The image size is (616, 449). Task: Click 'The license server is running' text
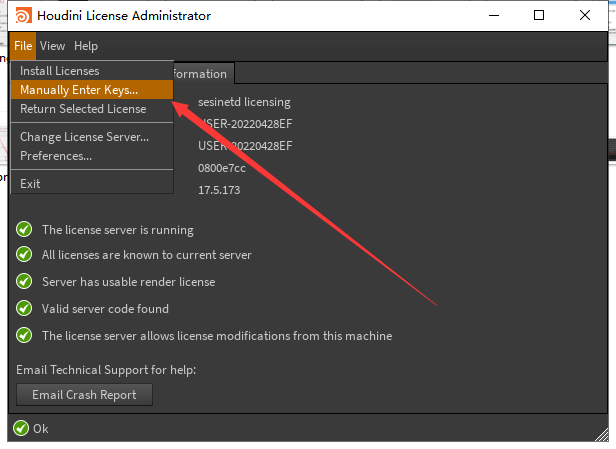[118, 230]
